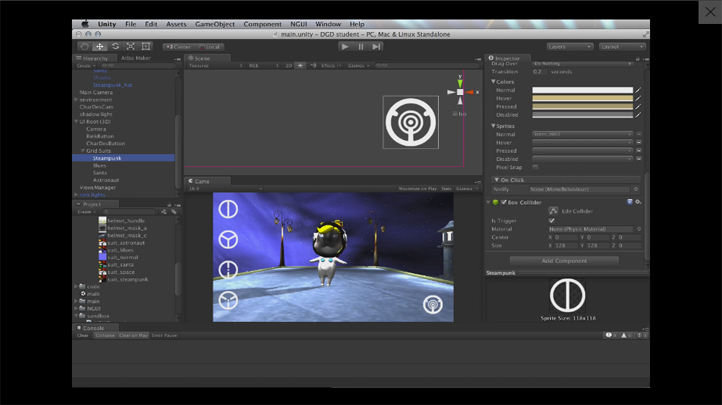Advance one frame with the step button
The image size is (722, 405).
point(376,46)
